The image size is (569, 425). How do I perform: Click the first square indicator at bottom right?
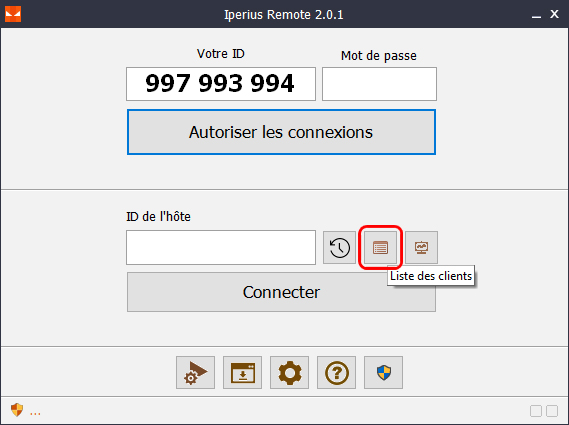(x=536, y=411)
